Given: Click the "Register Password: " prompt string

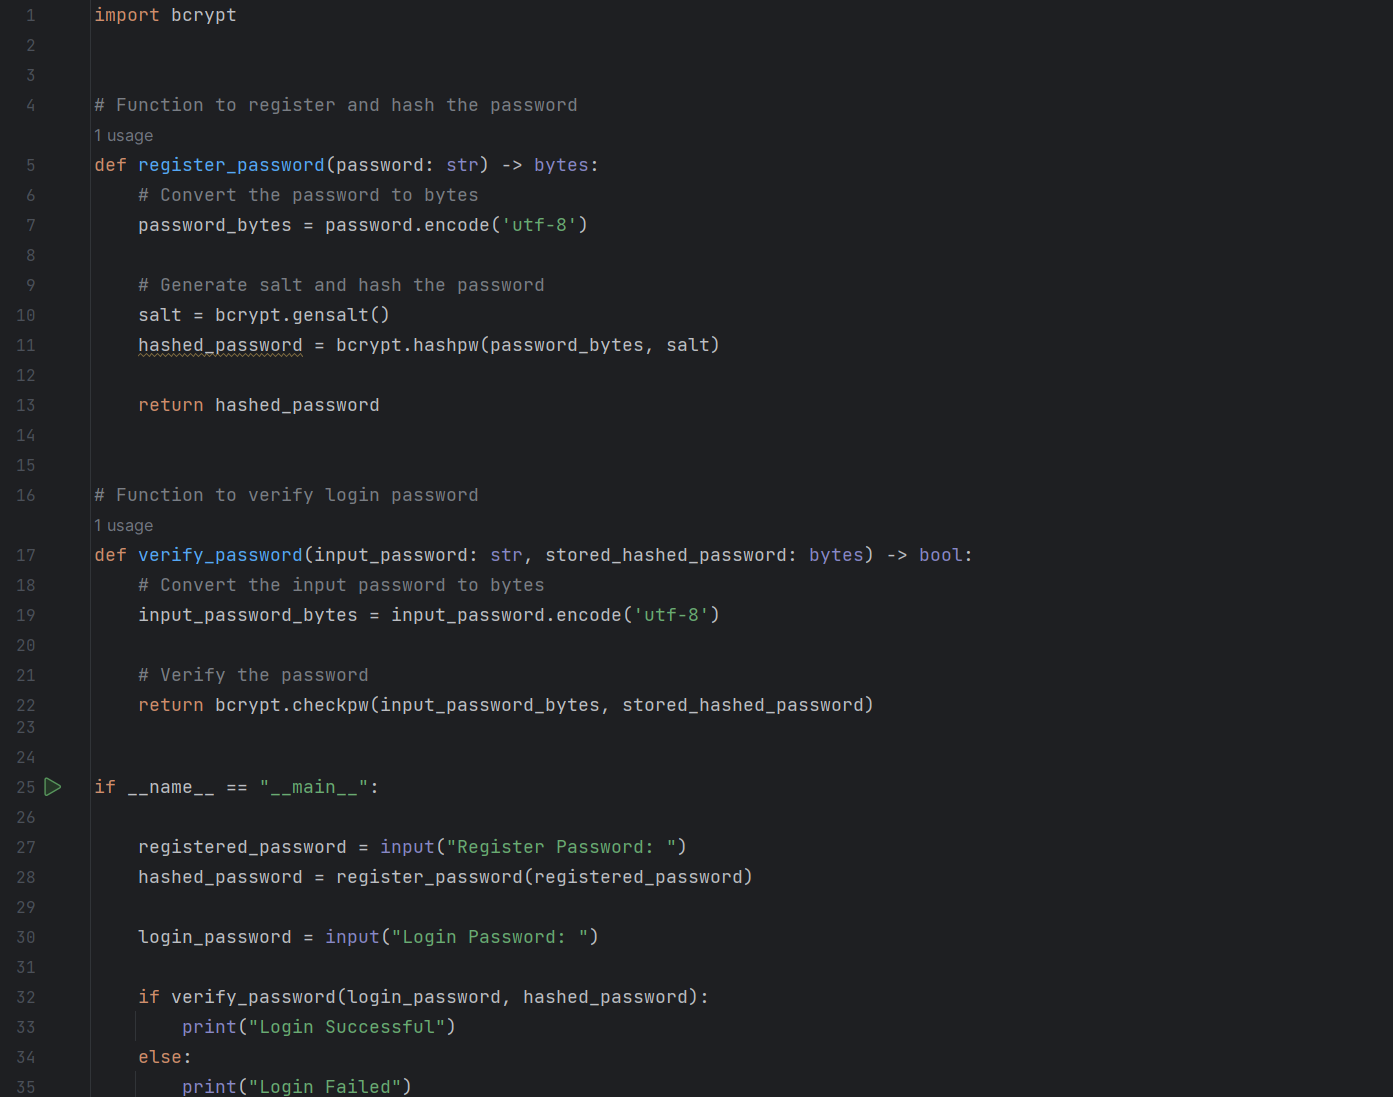Looking at the screenshot, I should (563, 846).
